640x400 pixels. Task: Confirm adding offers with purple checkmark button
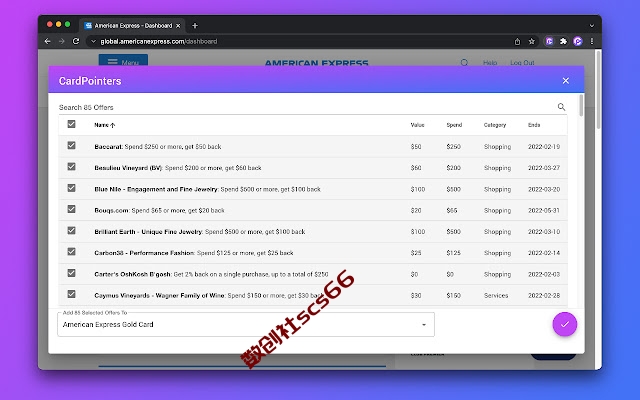564,324
